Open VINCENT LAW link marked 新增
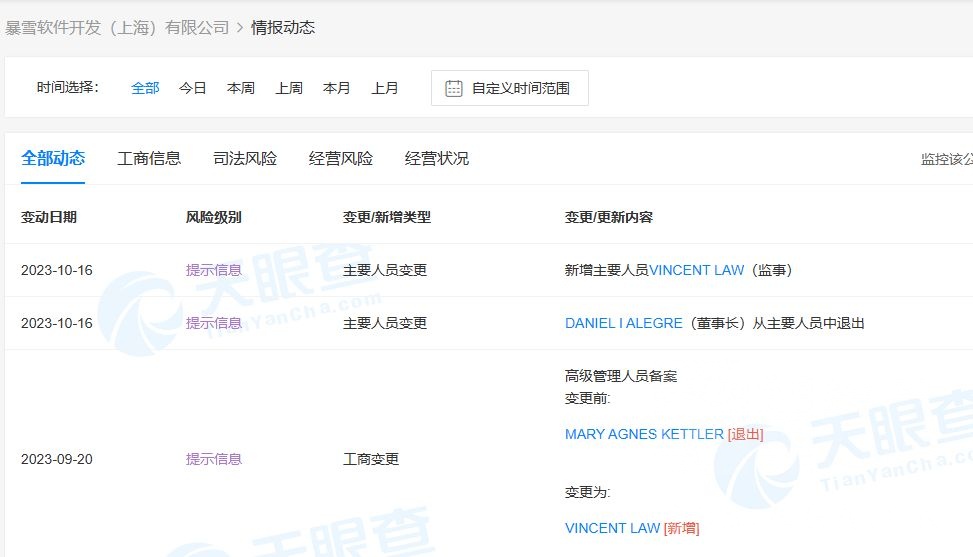 [612, 528]
